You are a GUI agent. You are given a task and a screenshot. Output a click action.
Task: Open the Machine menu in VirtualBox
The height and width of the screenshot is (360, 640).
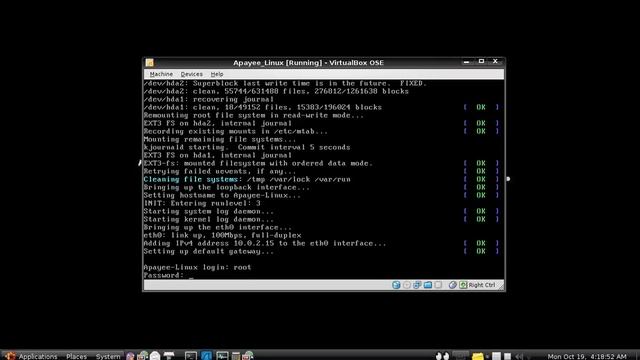pyautogui.click(x=161, y=74)
